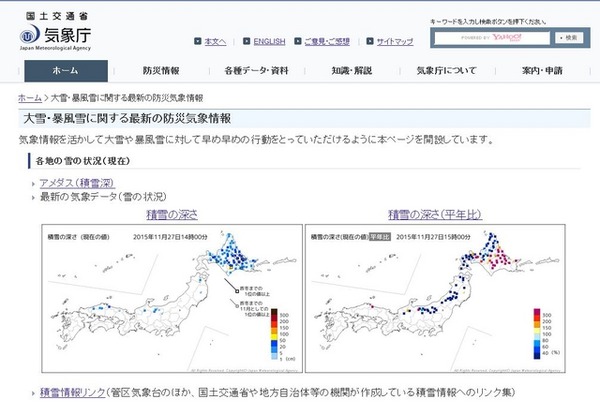Image resolution: width=600 pixels, height=414 pixels.
Task: Click the 平年比 highlighted label on right map
Action: click(380, 237)
